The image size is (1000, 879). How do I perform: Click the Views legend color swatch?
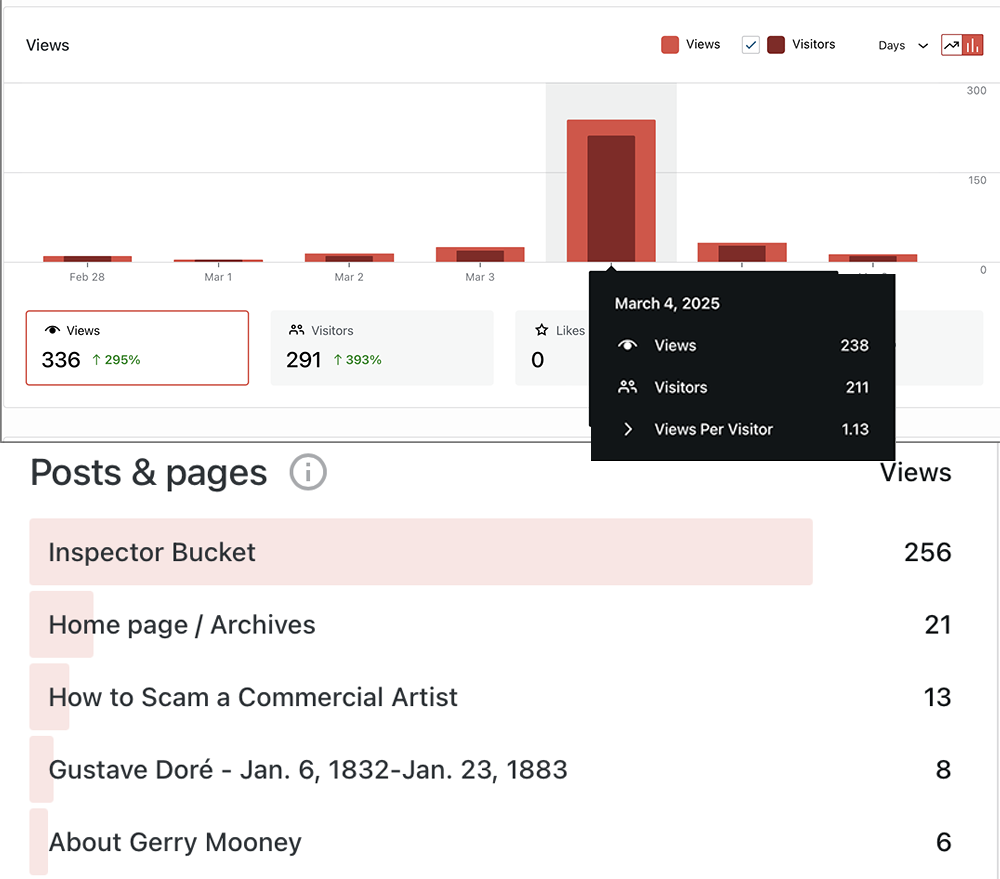tap(670, 45)
